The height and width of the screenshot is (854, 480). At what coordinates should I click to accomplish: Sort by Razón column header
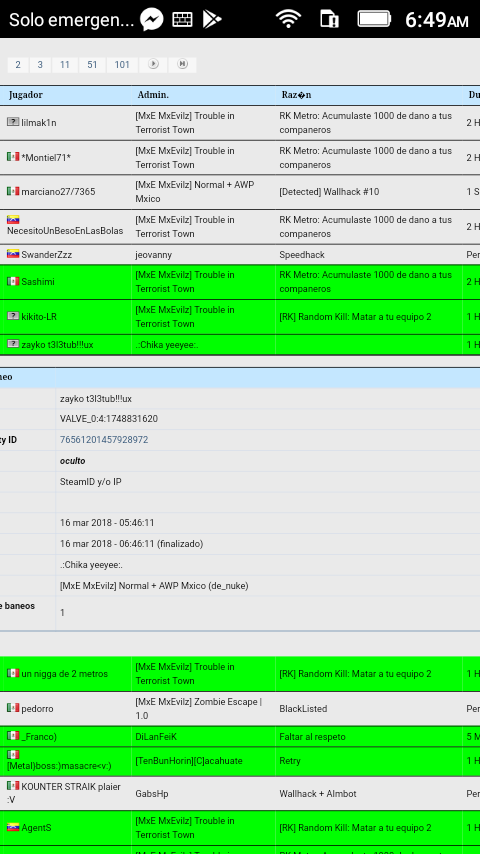(x=296, y=95)
